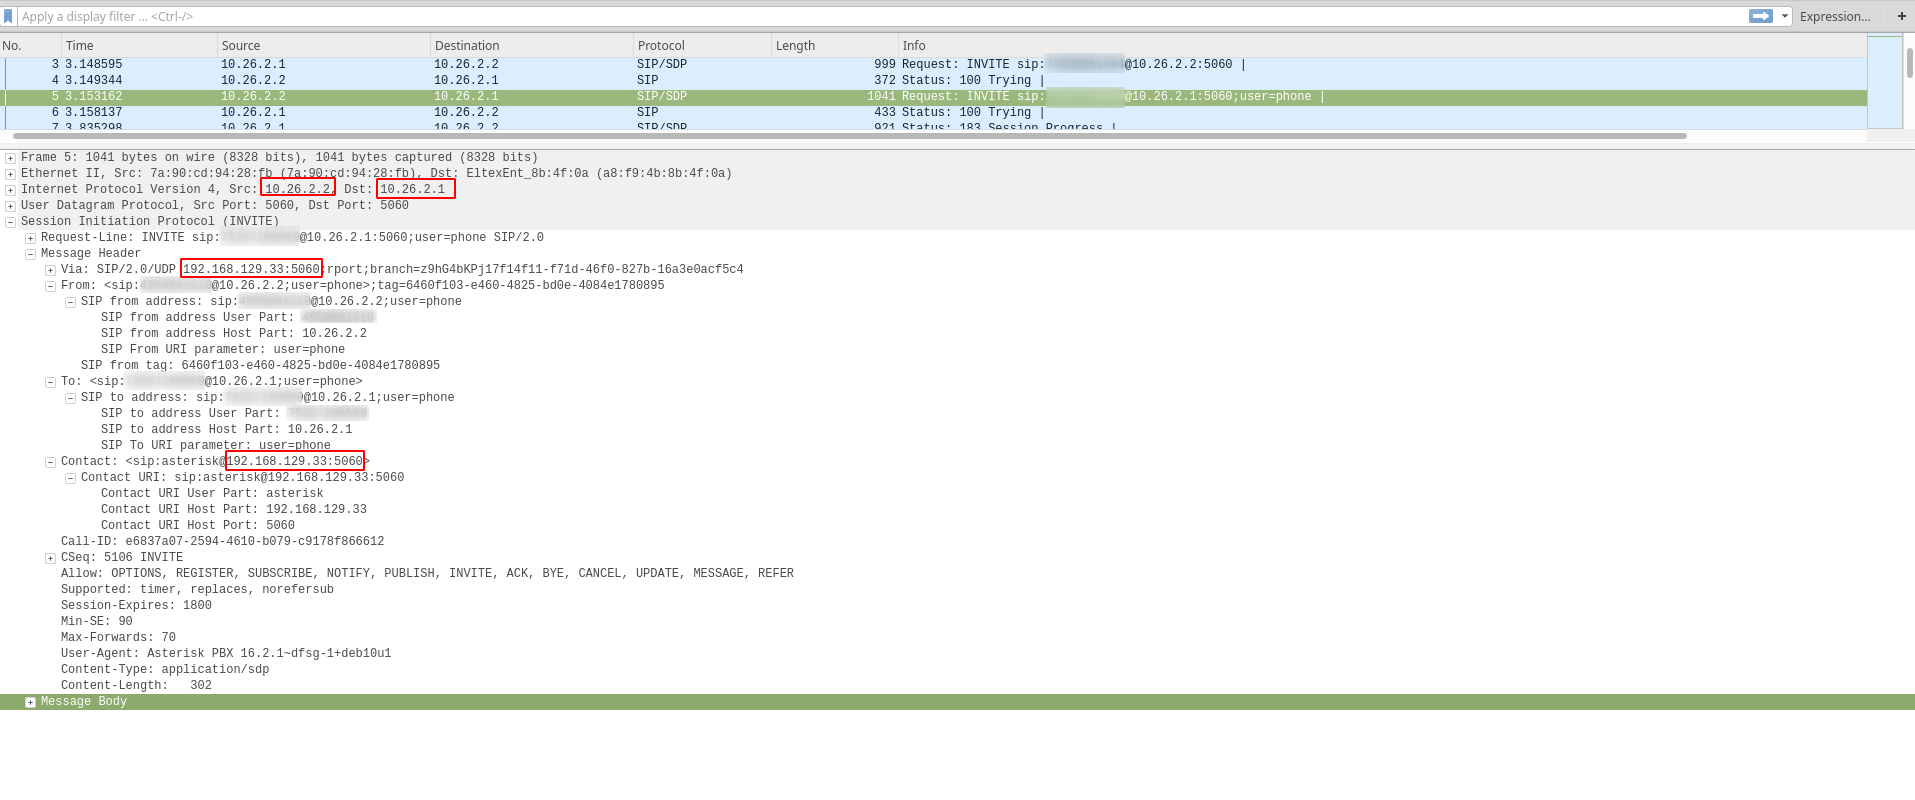Expand the Ethernet II section
1915x800 pixels.
pos(10,174)
